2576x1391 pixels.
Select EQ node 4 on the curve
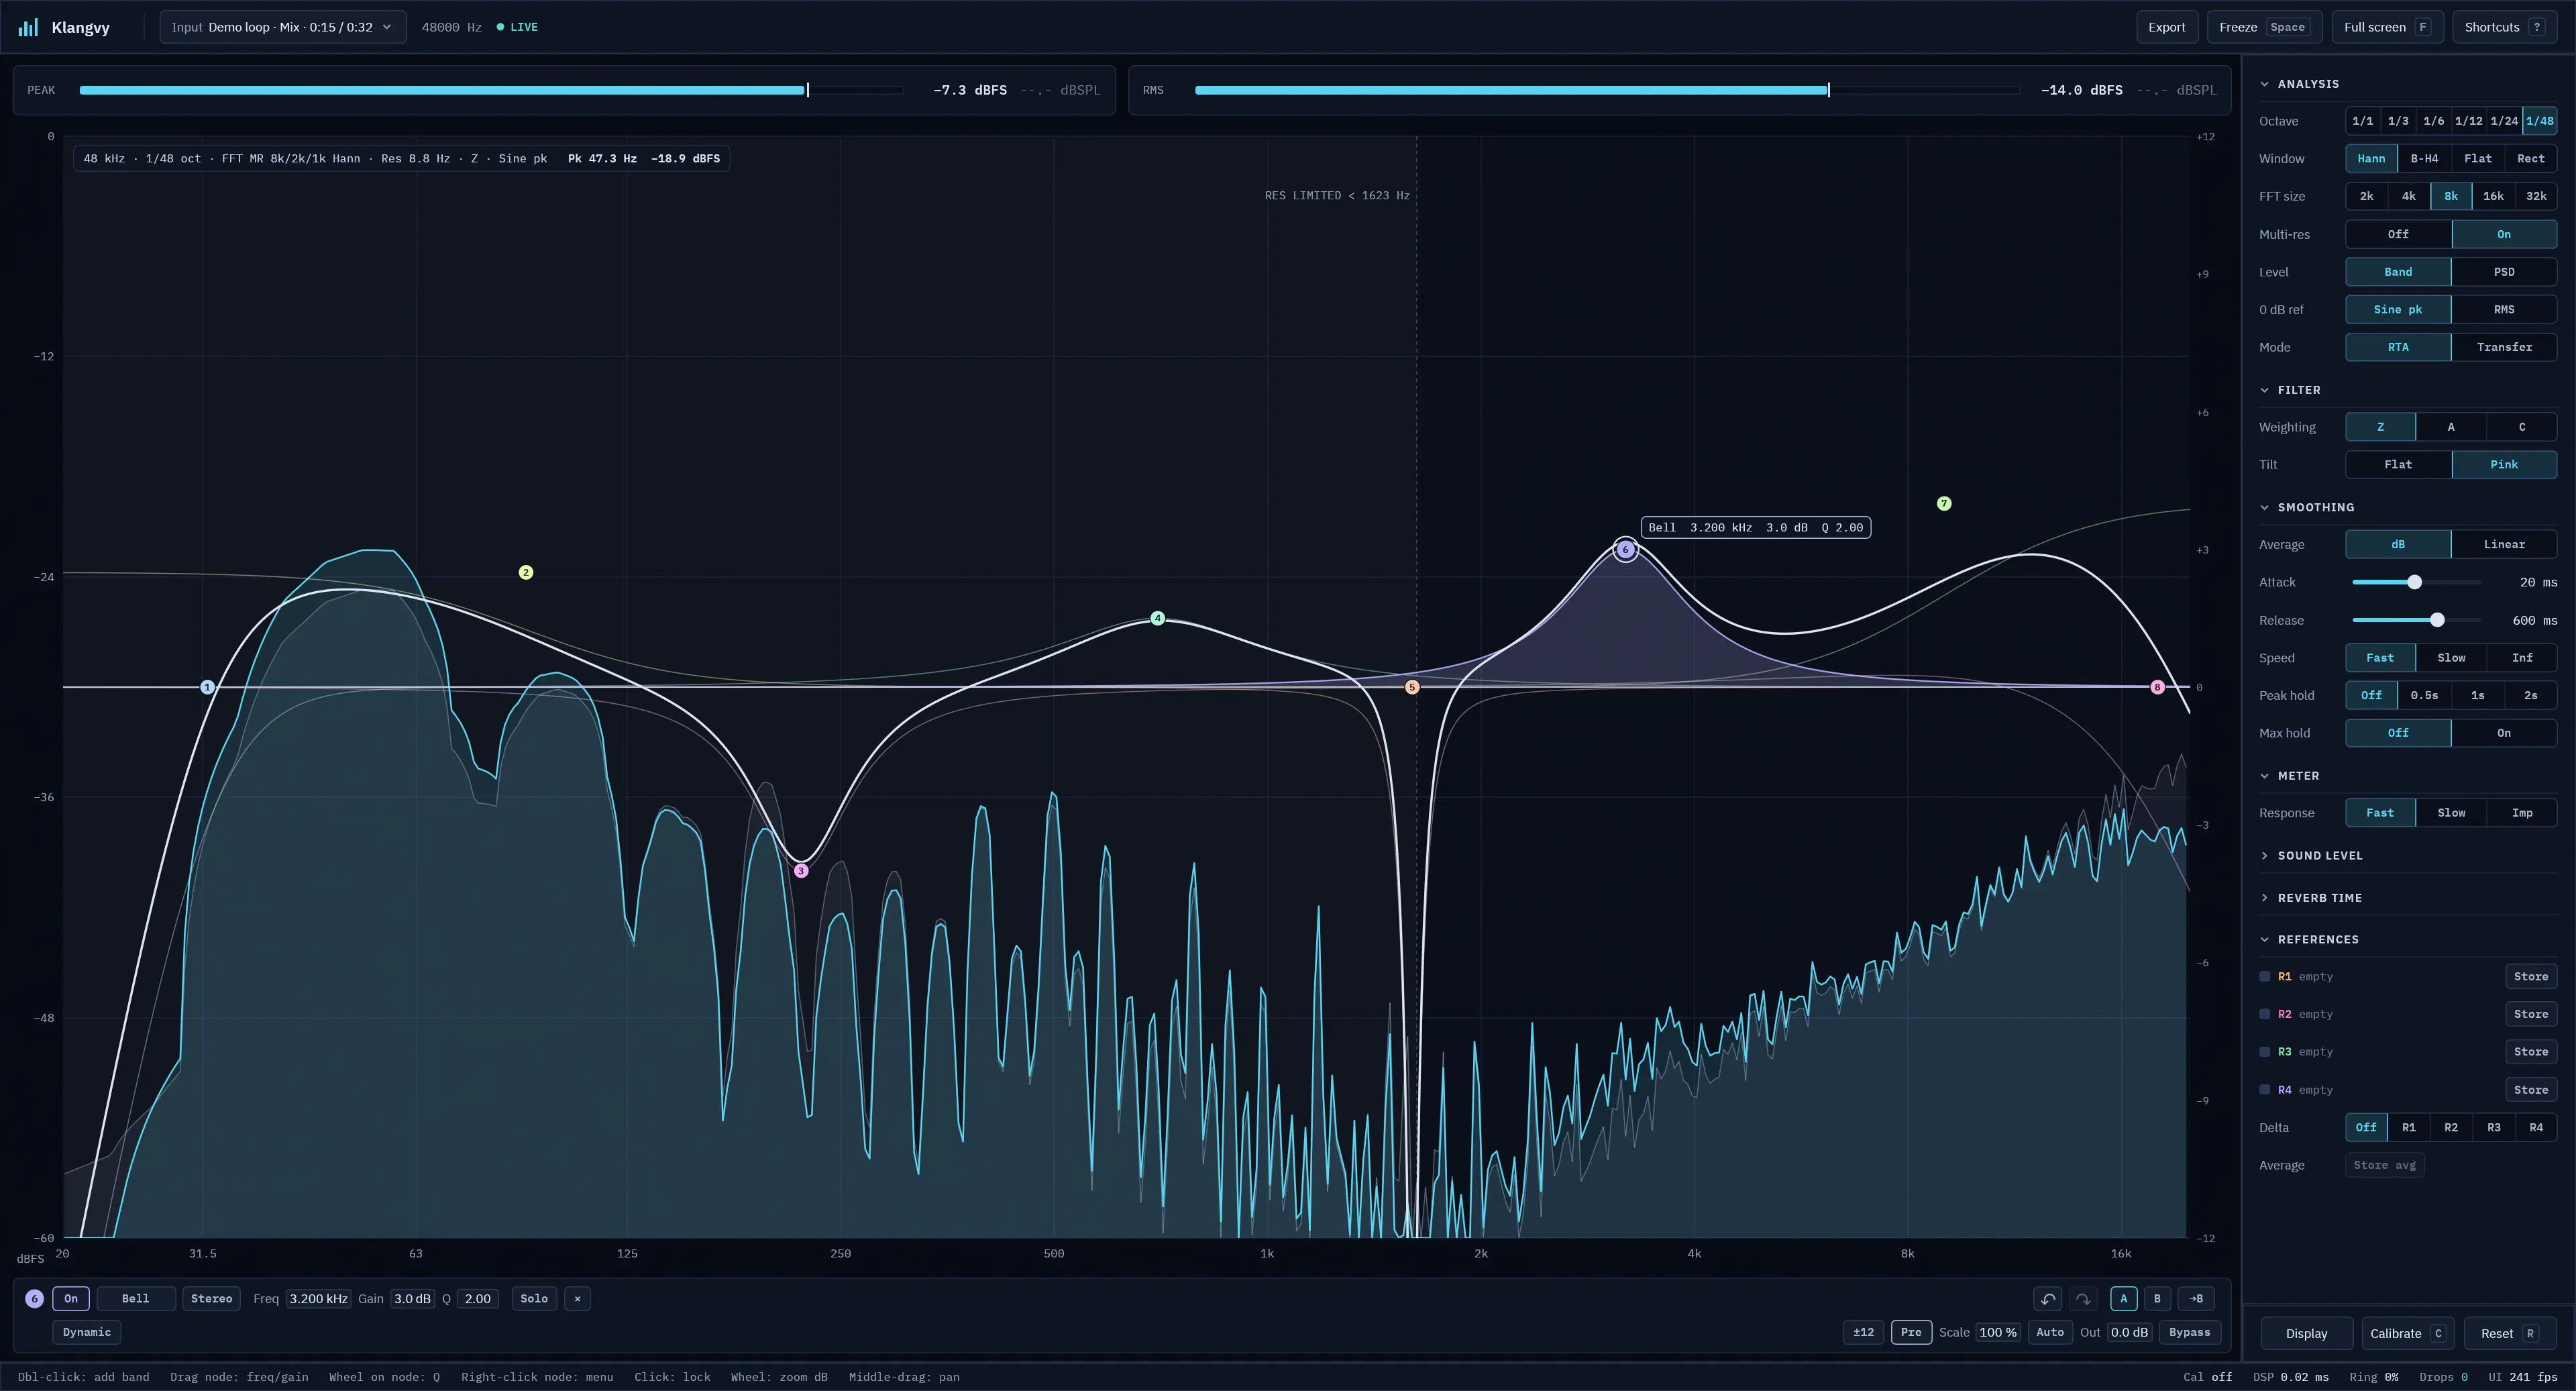tap(1157, 619)
